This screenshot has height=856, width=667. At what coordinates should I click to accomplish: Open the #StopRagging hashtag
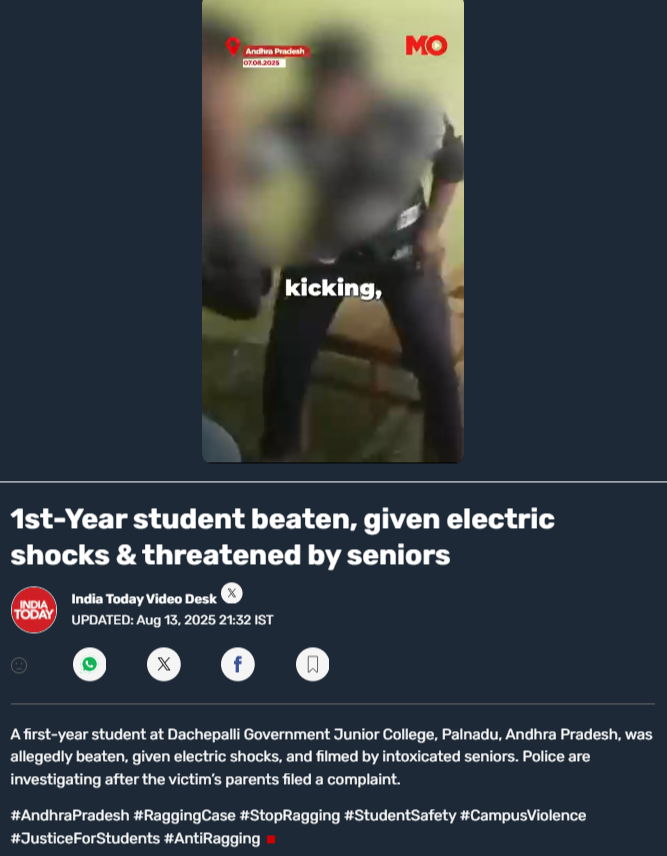coord(290,816)
